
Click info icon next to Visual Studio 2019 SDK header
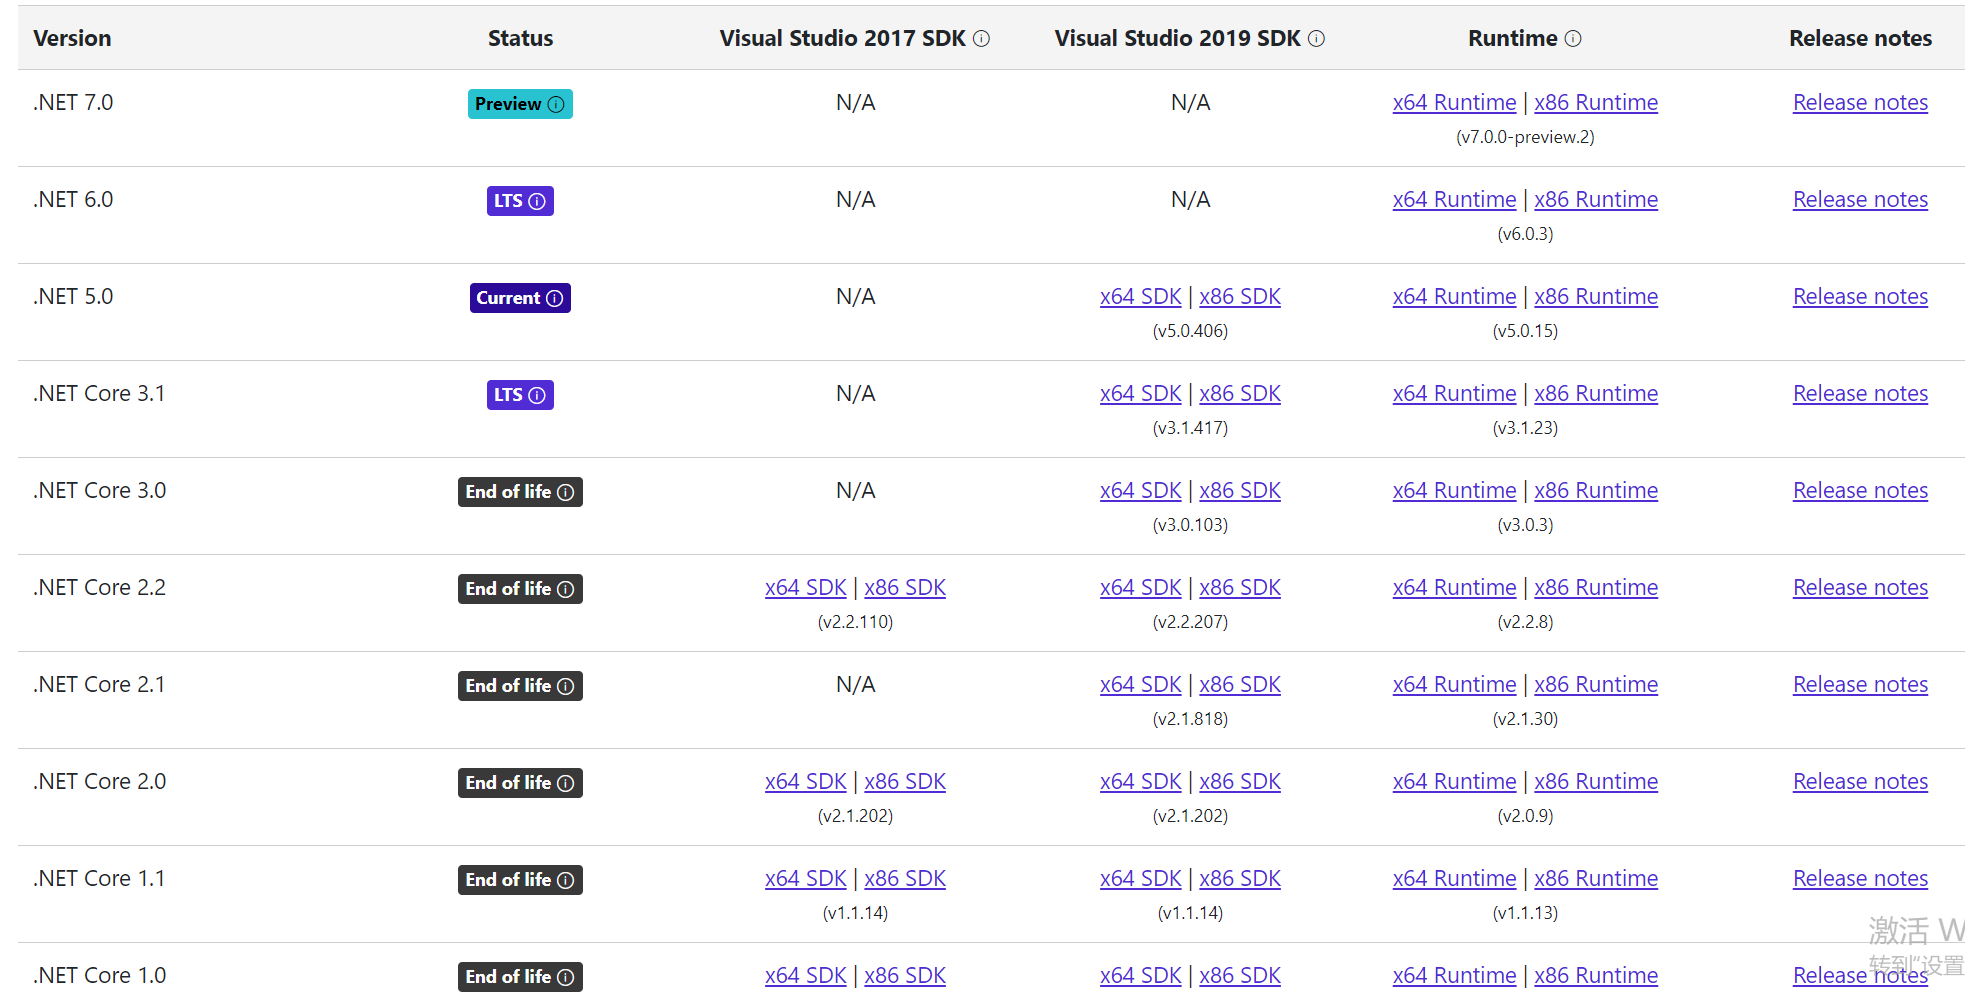1316,38
